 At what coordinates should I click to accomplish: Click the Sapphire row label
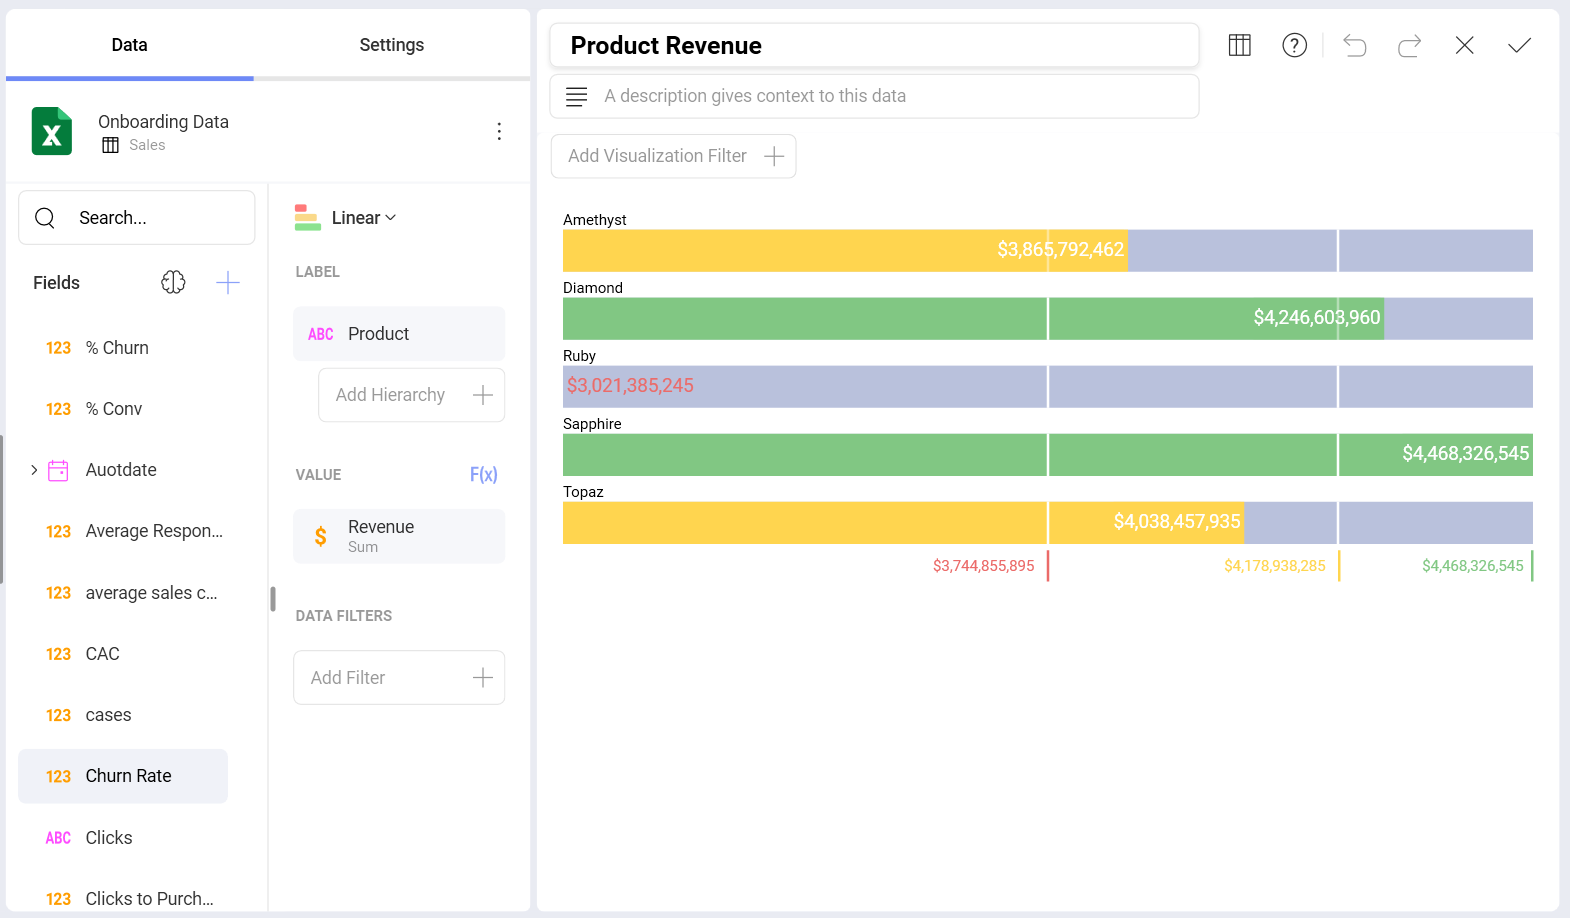tap(592, 424)
